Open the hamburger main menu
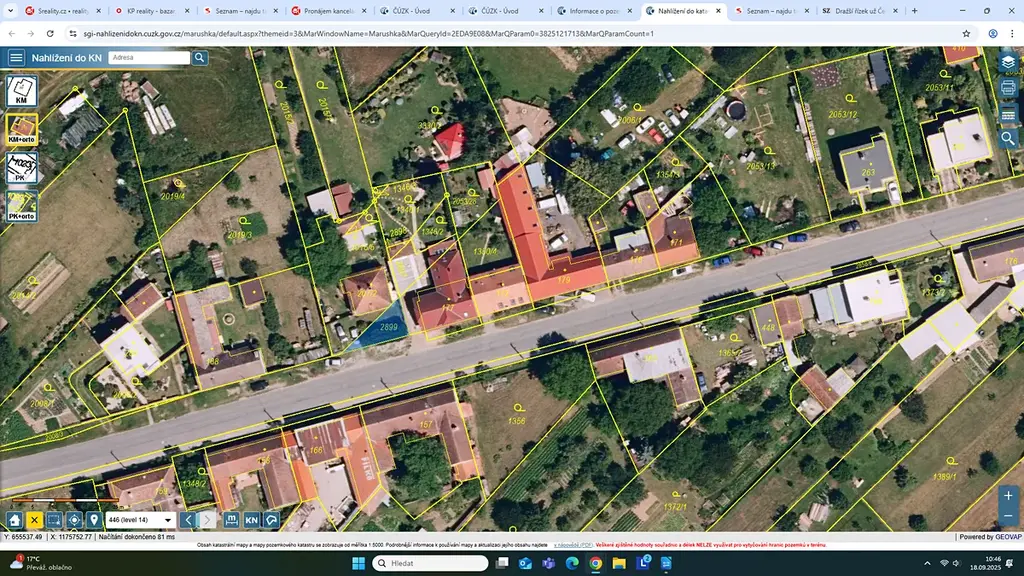 click(x=16, y=57)
